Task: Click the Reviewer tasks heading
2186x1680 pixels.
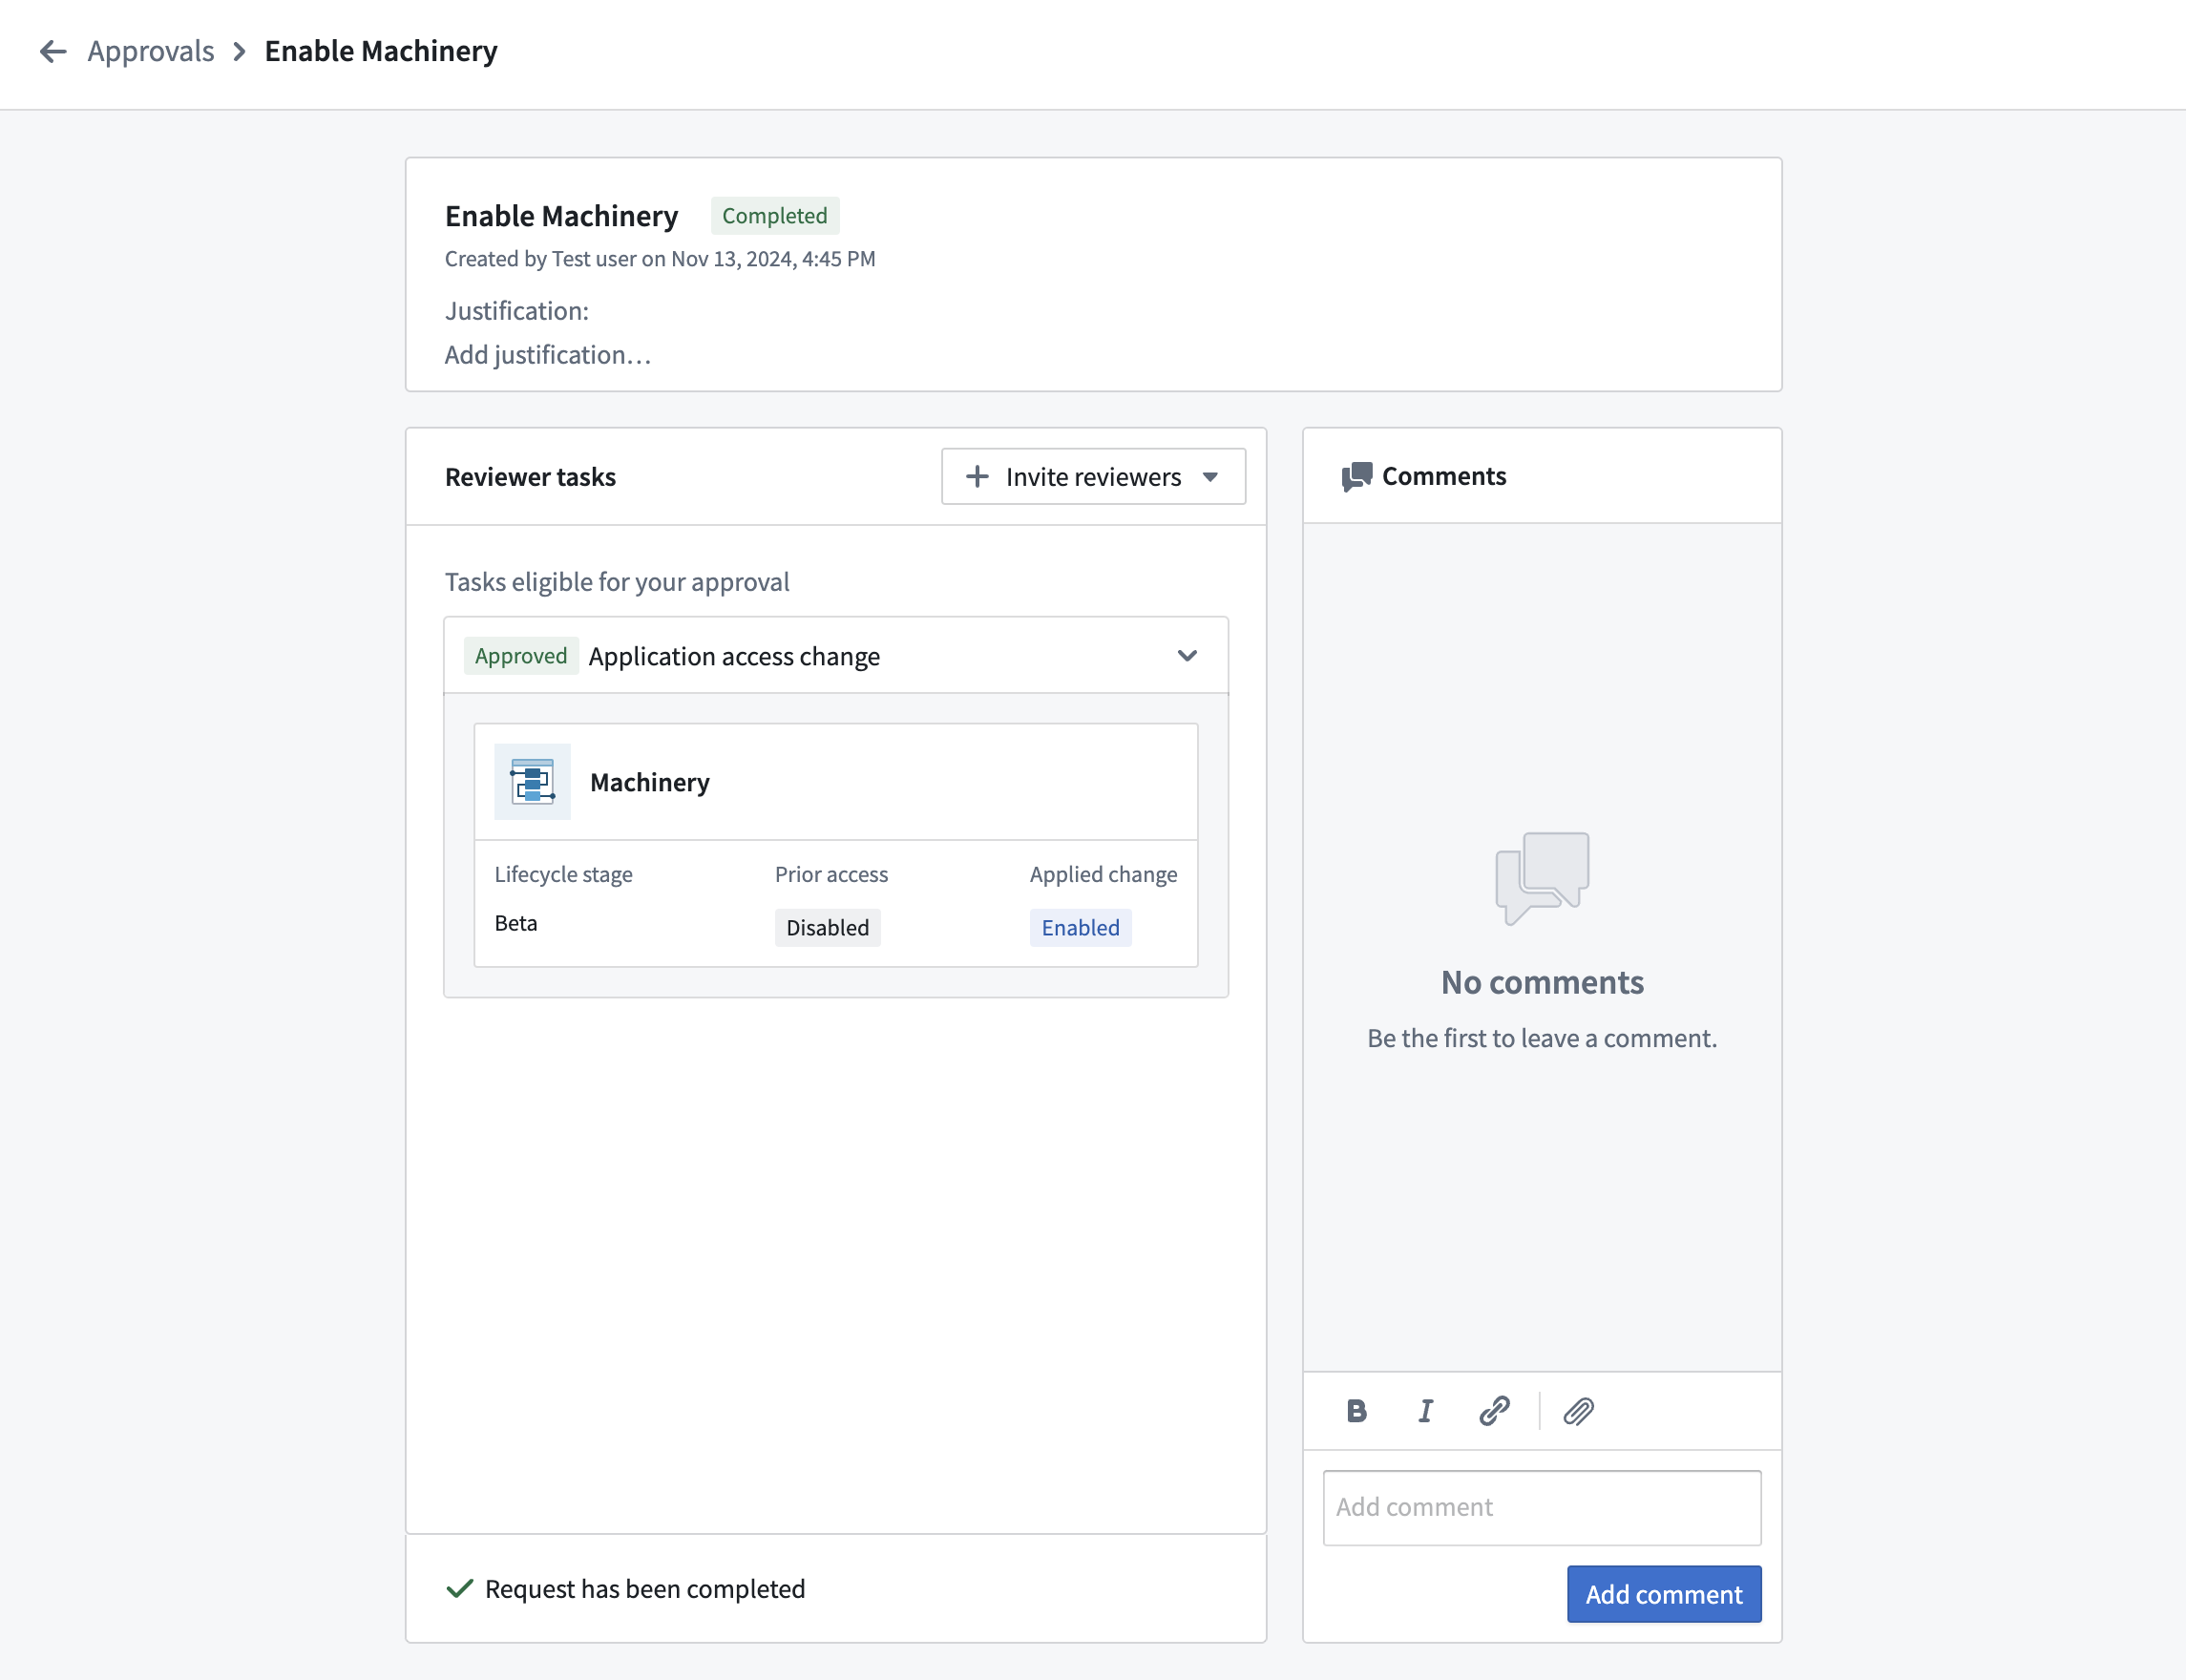Action: tap(530, 477)
